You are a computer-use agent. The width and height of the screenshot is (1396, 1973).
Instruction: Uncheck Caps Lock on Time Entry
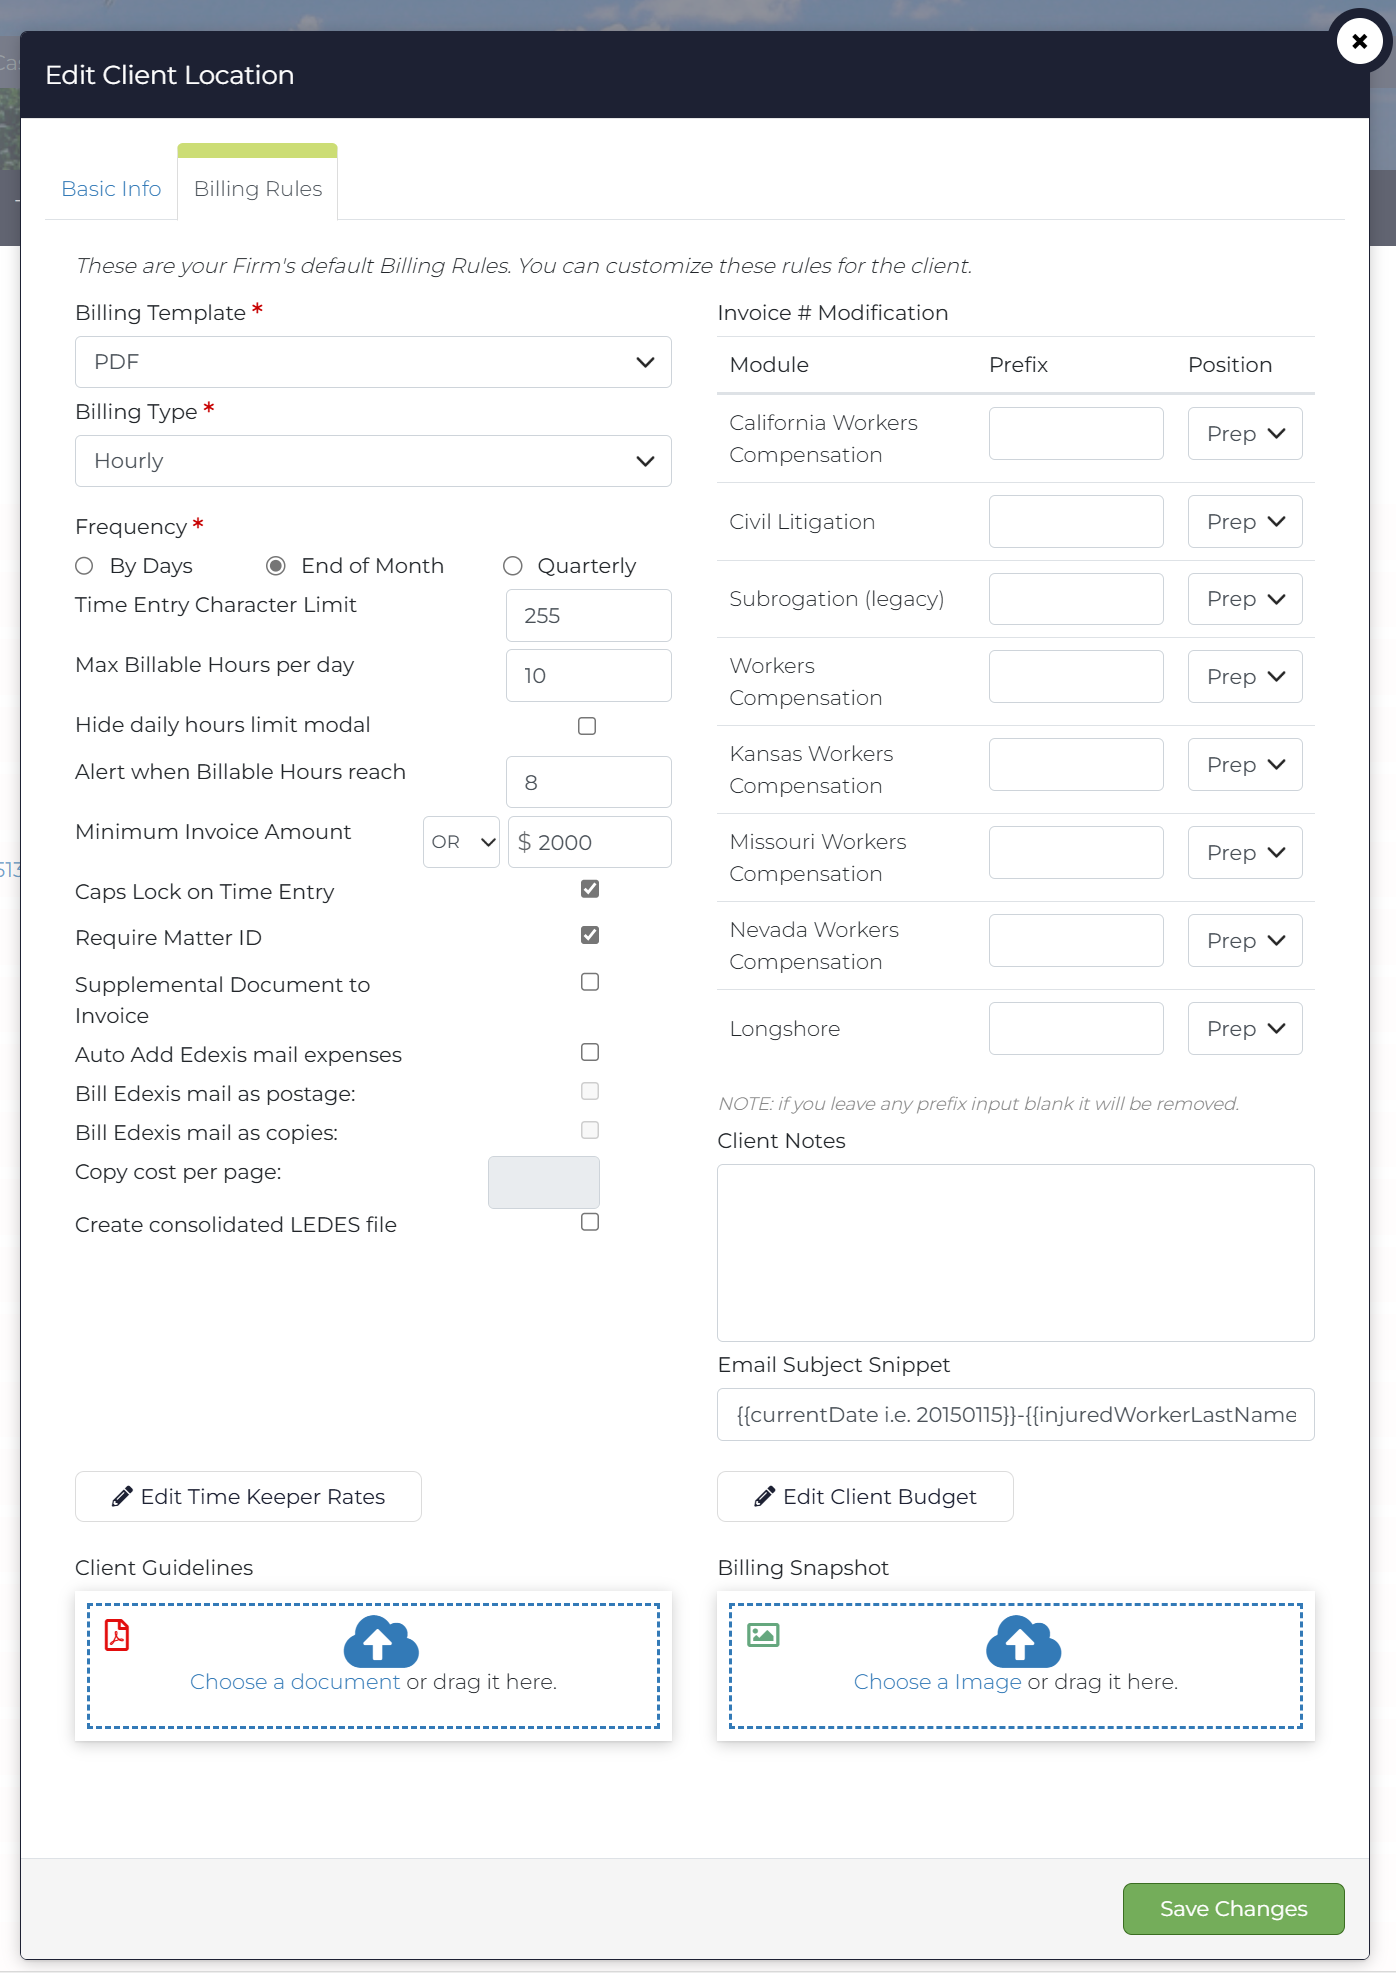(590, 889)
